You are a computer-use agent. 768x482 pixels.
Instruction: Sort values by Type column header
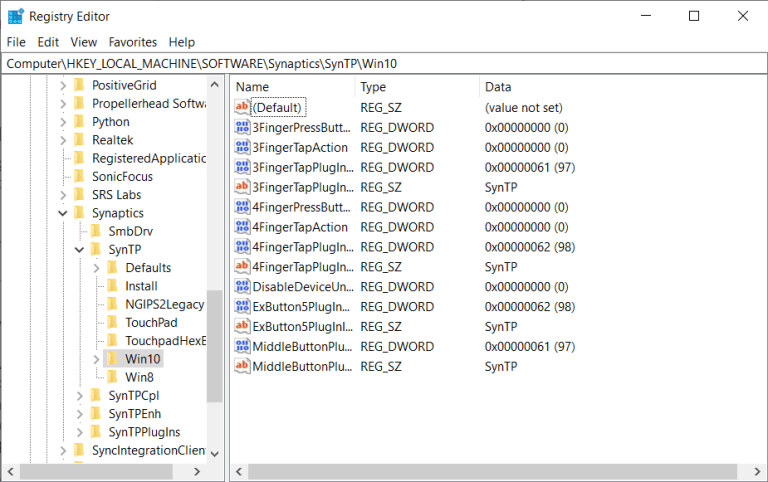[x=414, y=87]
